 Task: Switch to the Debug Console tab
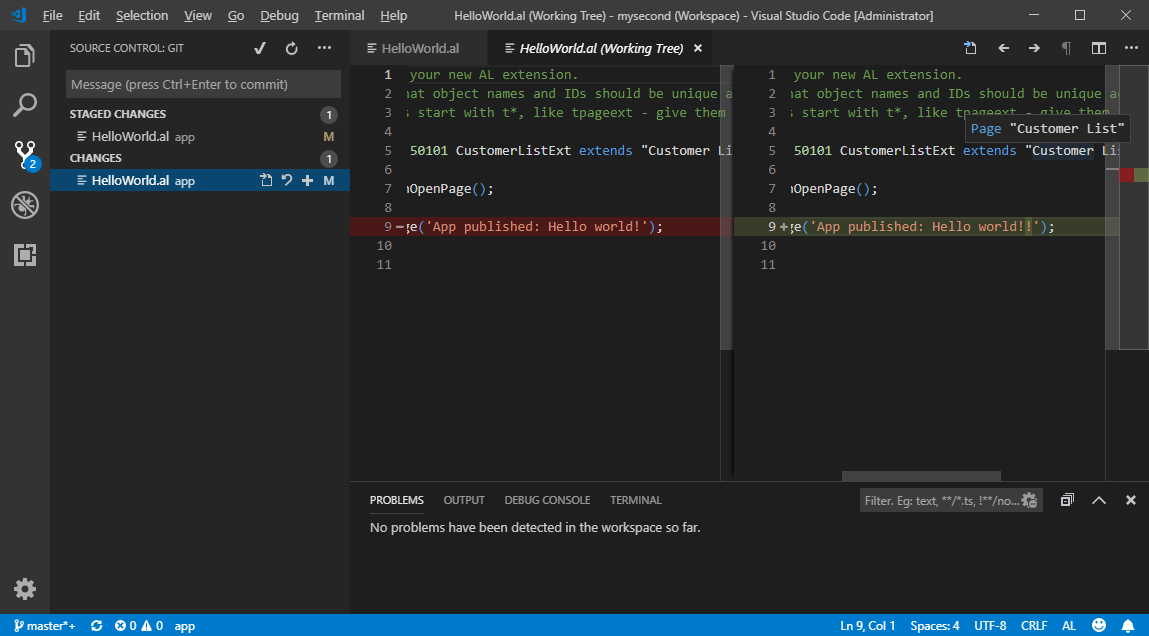tap(547, 500)
